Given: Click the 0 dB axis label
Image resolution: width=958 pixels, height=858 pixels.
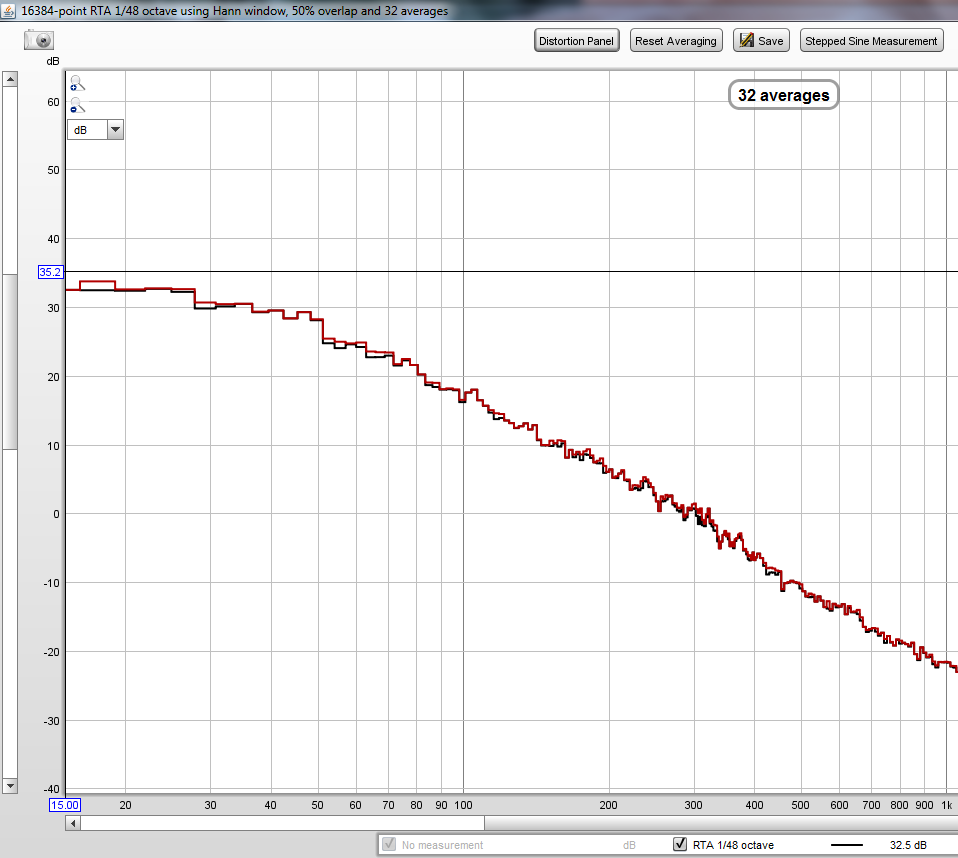Looking at the screenshot, I should 56,514.
